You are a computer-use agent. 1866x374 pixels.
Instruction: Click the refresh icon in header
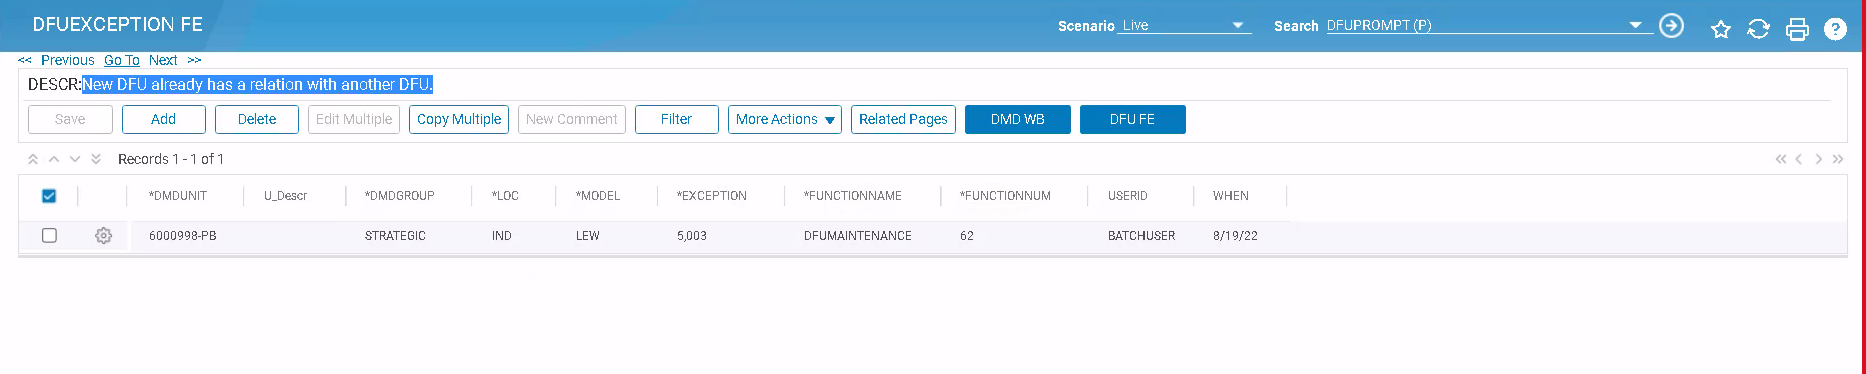click(1758, 29)
